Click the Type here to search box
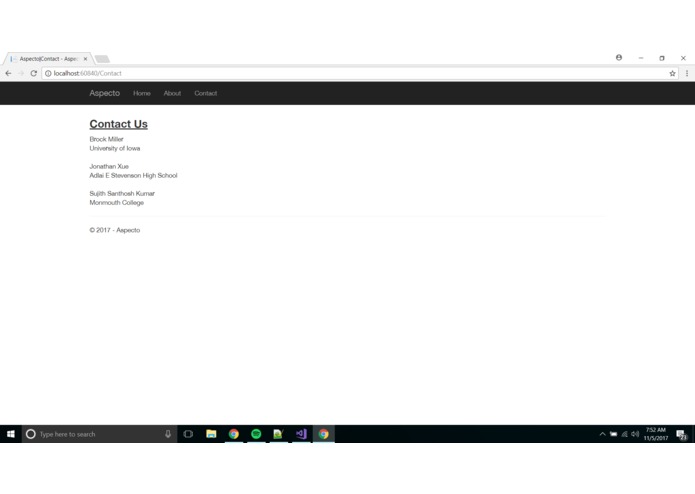The image size is (695, 494). pos(99,434)
